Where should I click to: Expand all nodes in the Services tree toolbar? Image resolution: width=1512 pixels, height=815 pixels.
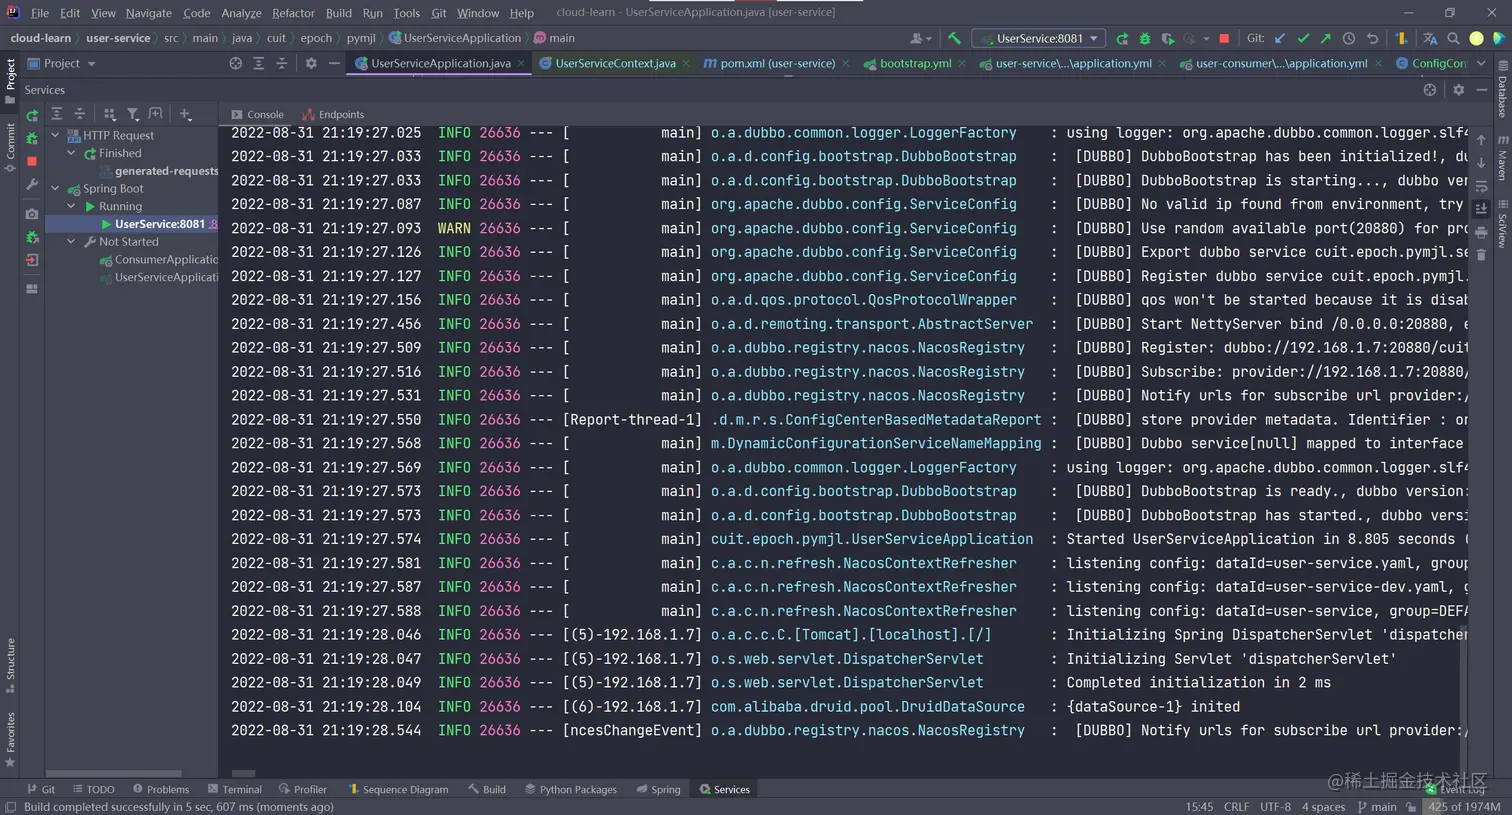pos(57,114)
